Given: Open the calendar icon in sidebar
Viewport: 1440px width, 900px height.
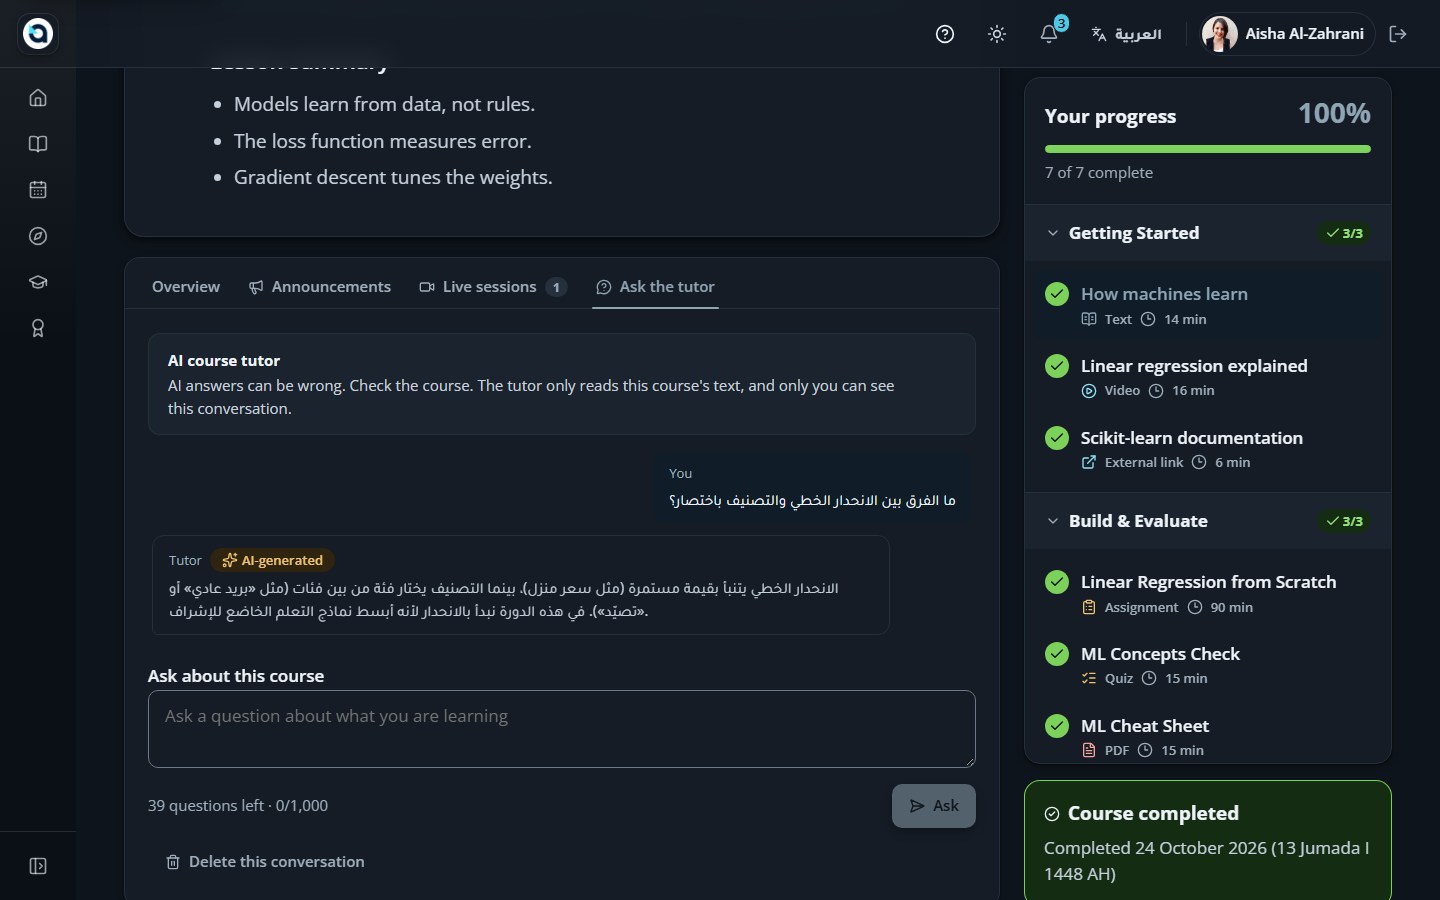Looking at the screenshot, I should 38,190.
